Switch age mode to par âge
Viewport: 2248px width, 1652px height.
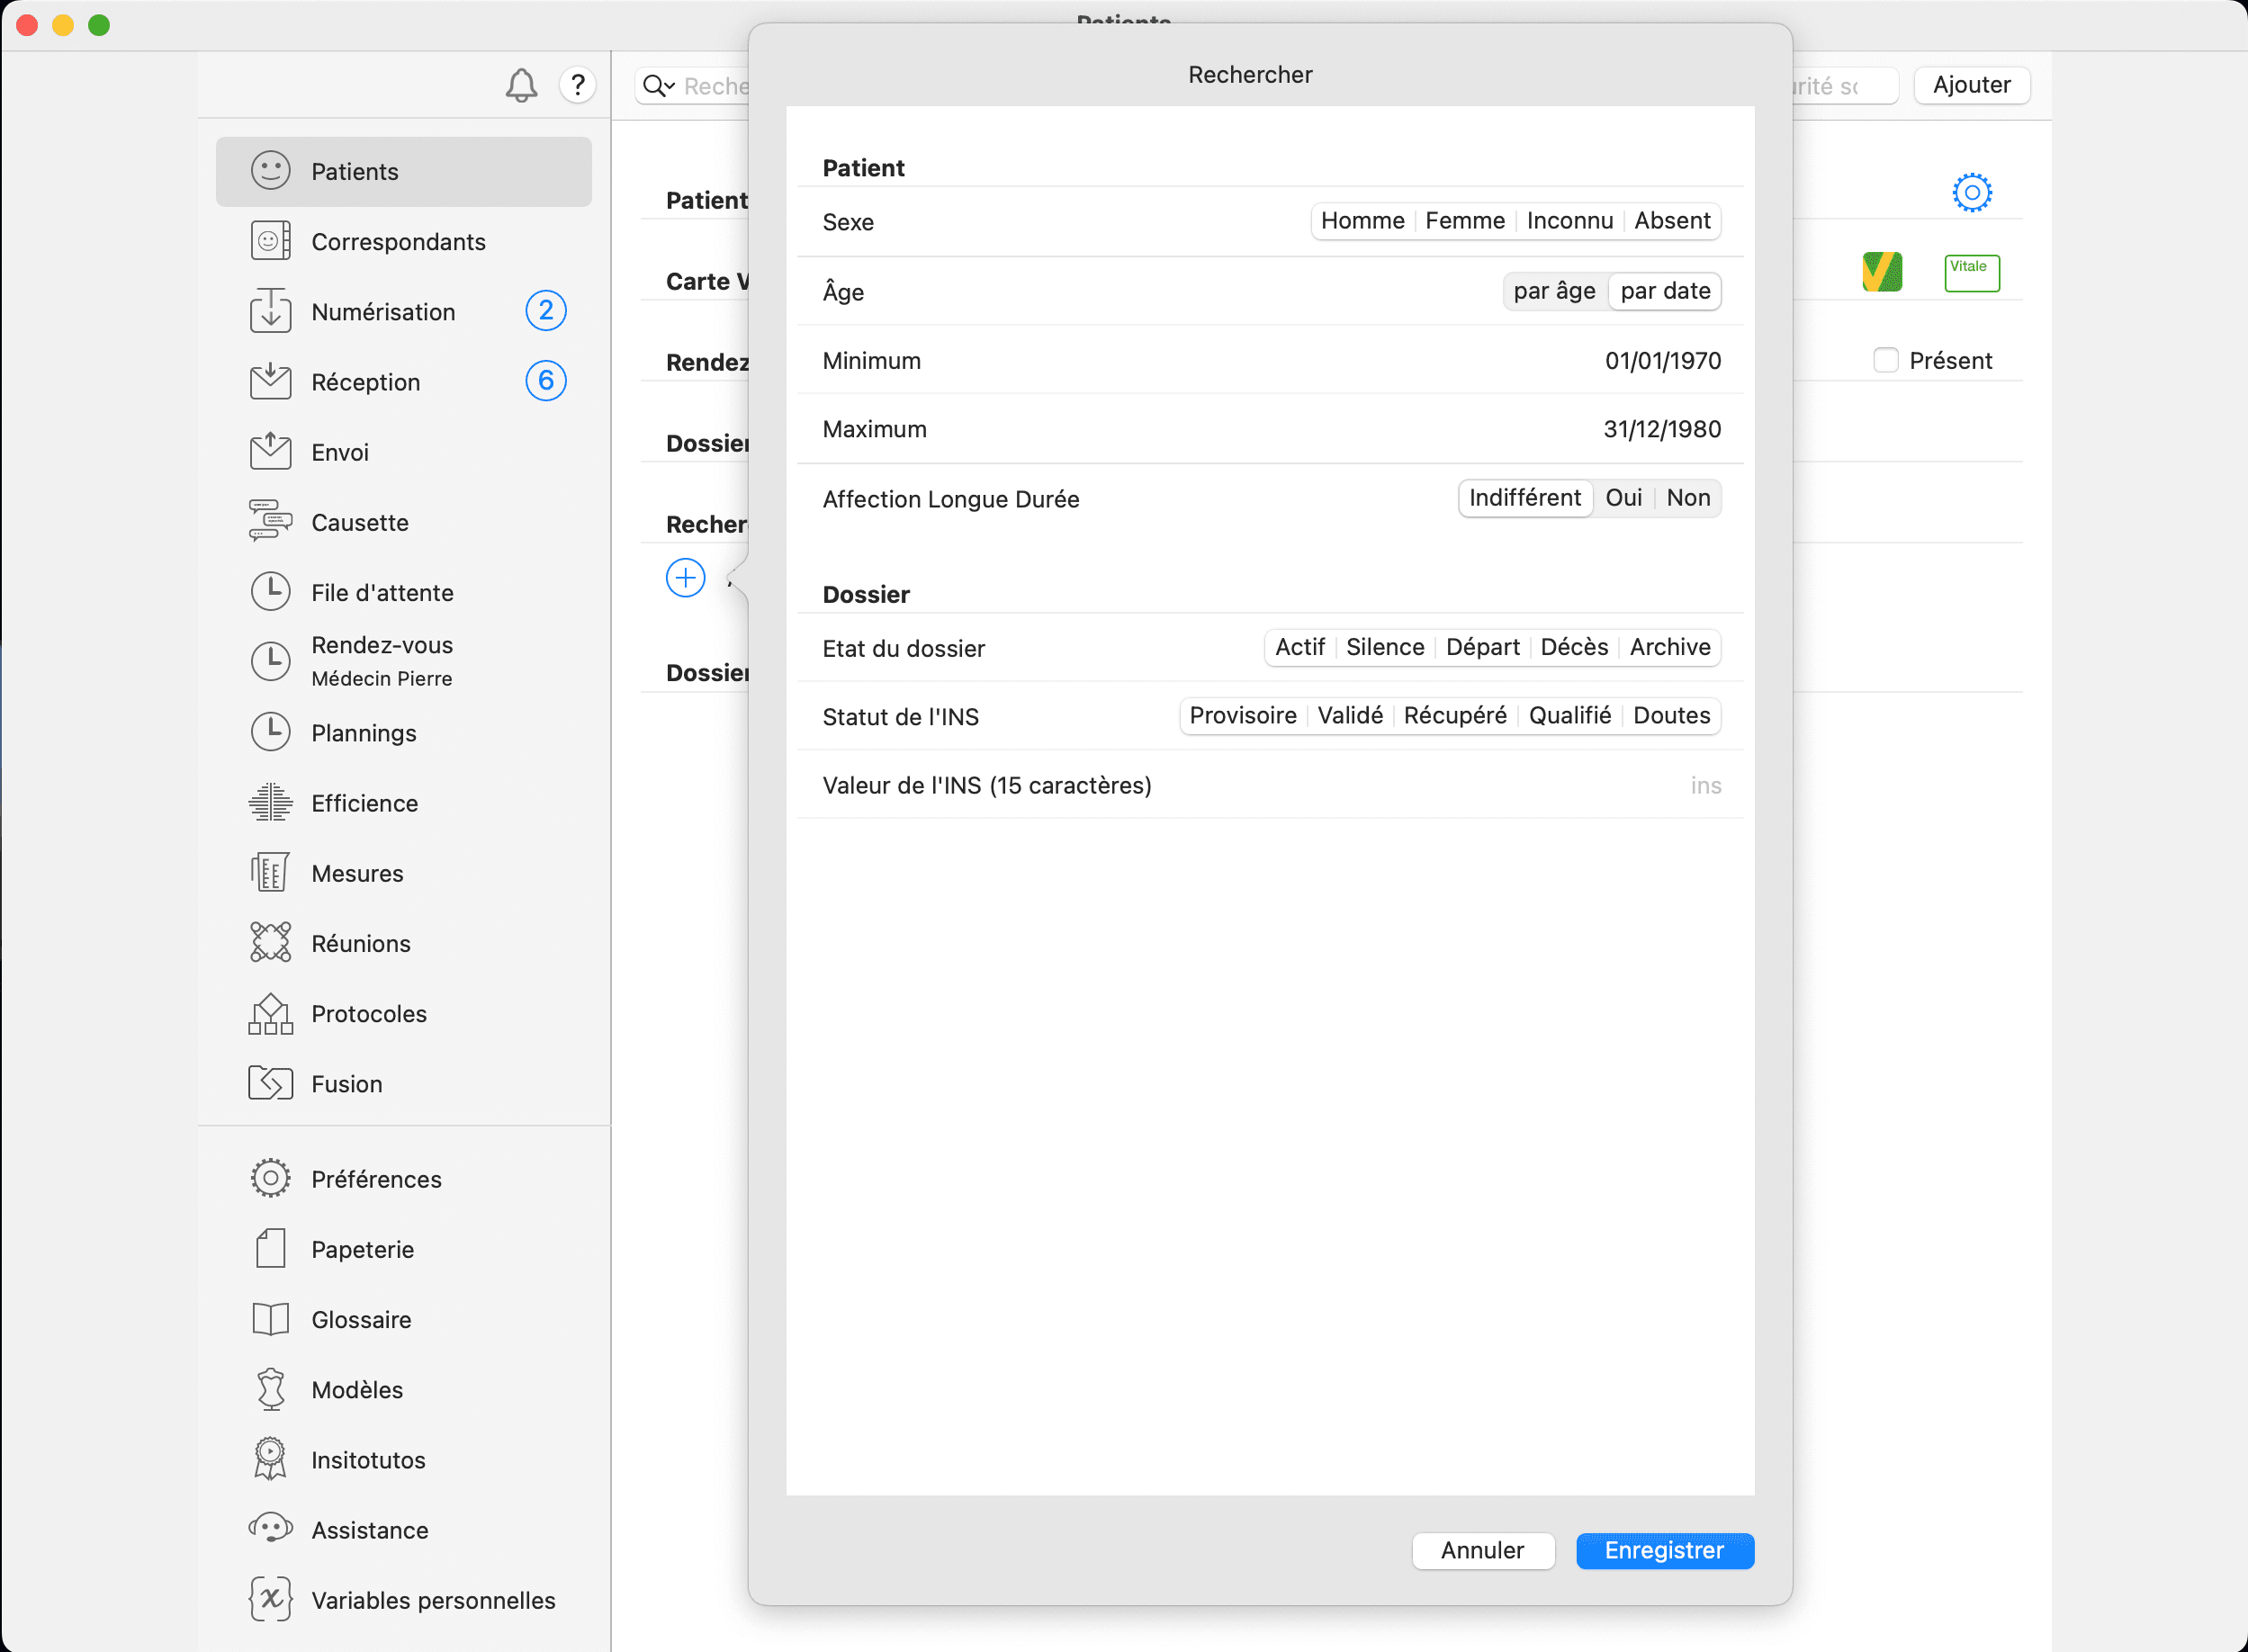click(x=1553, y=291)
